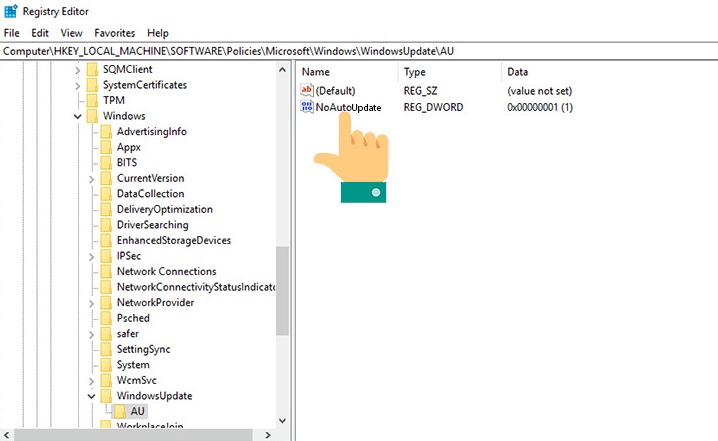Click the Psched folder icon
The height and width of the screenshot is (441, 718).
pyautogui.click(x=106, y=318)
